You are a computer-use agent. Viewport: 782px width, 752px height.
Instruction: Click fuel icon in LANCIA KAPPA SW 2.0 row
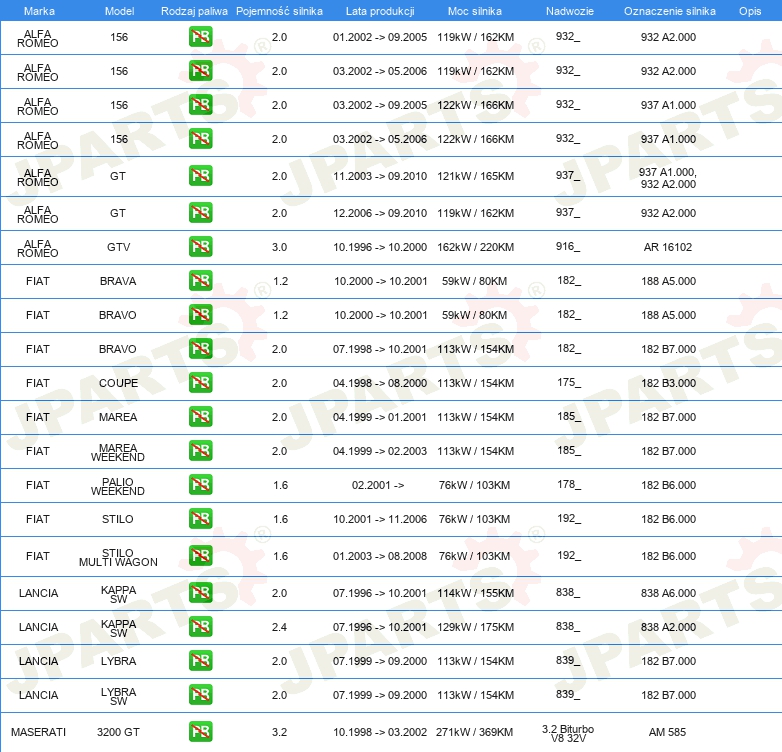click(200, 593)
